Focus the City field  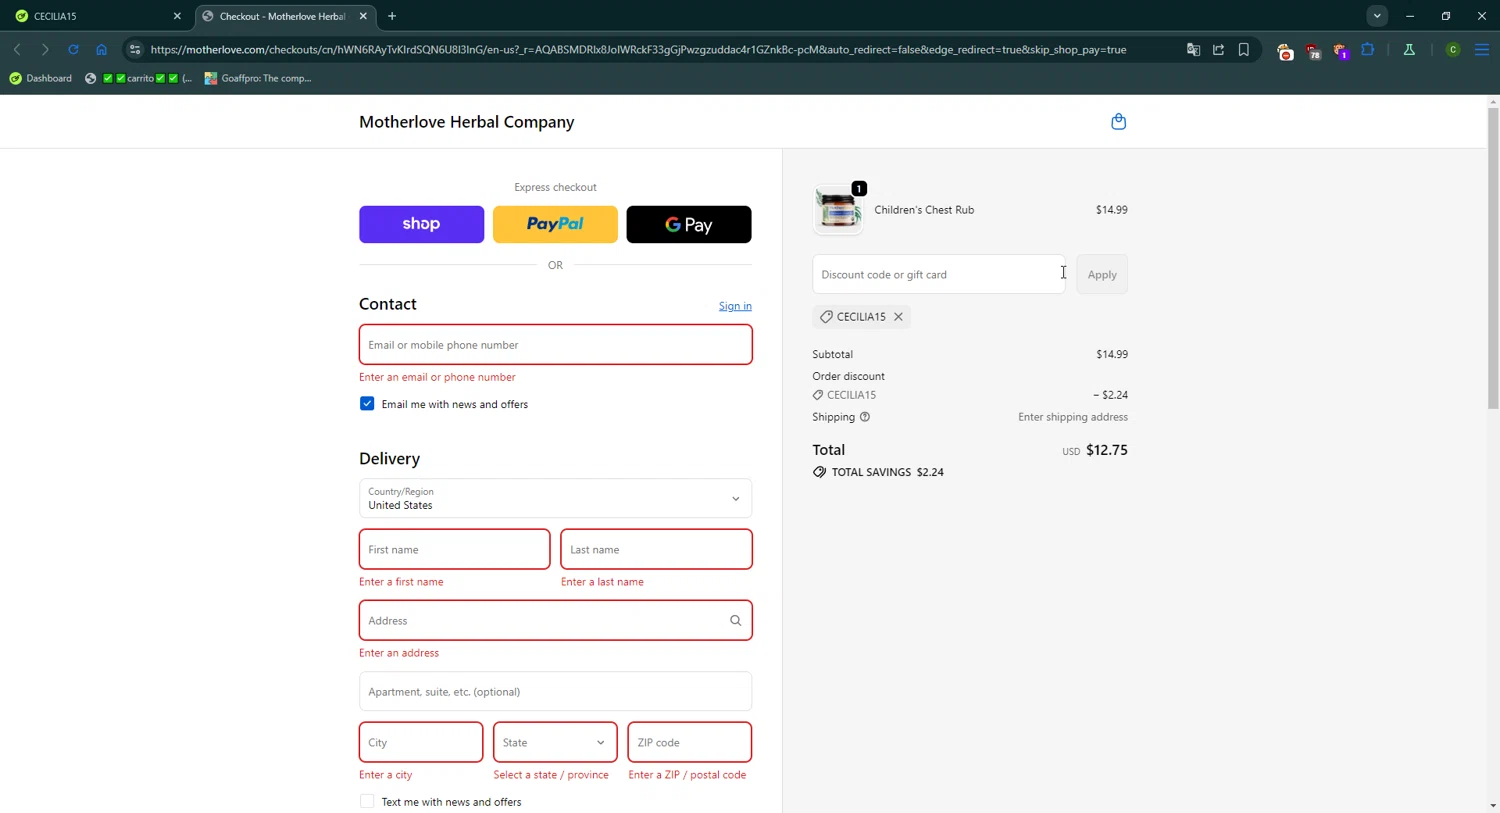click(x=421, y=743)
